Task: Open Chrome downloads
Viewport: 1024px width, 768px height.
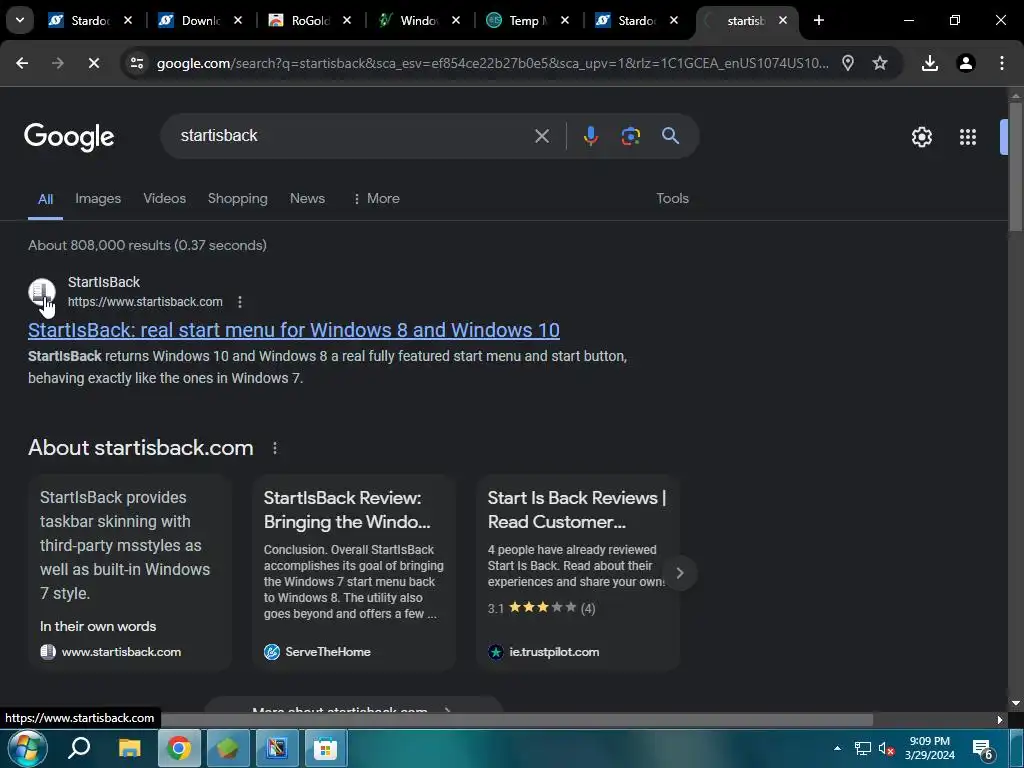Action: 929,63
